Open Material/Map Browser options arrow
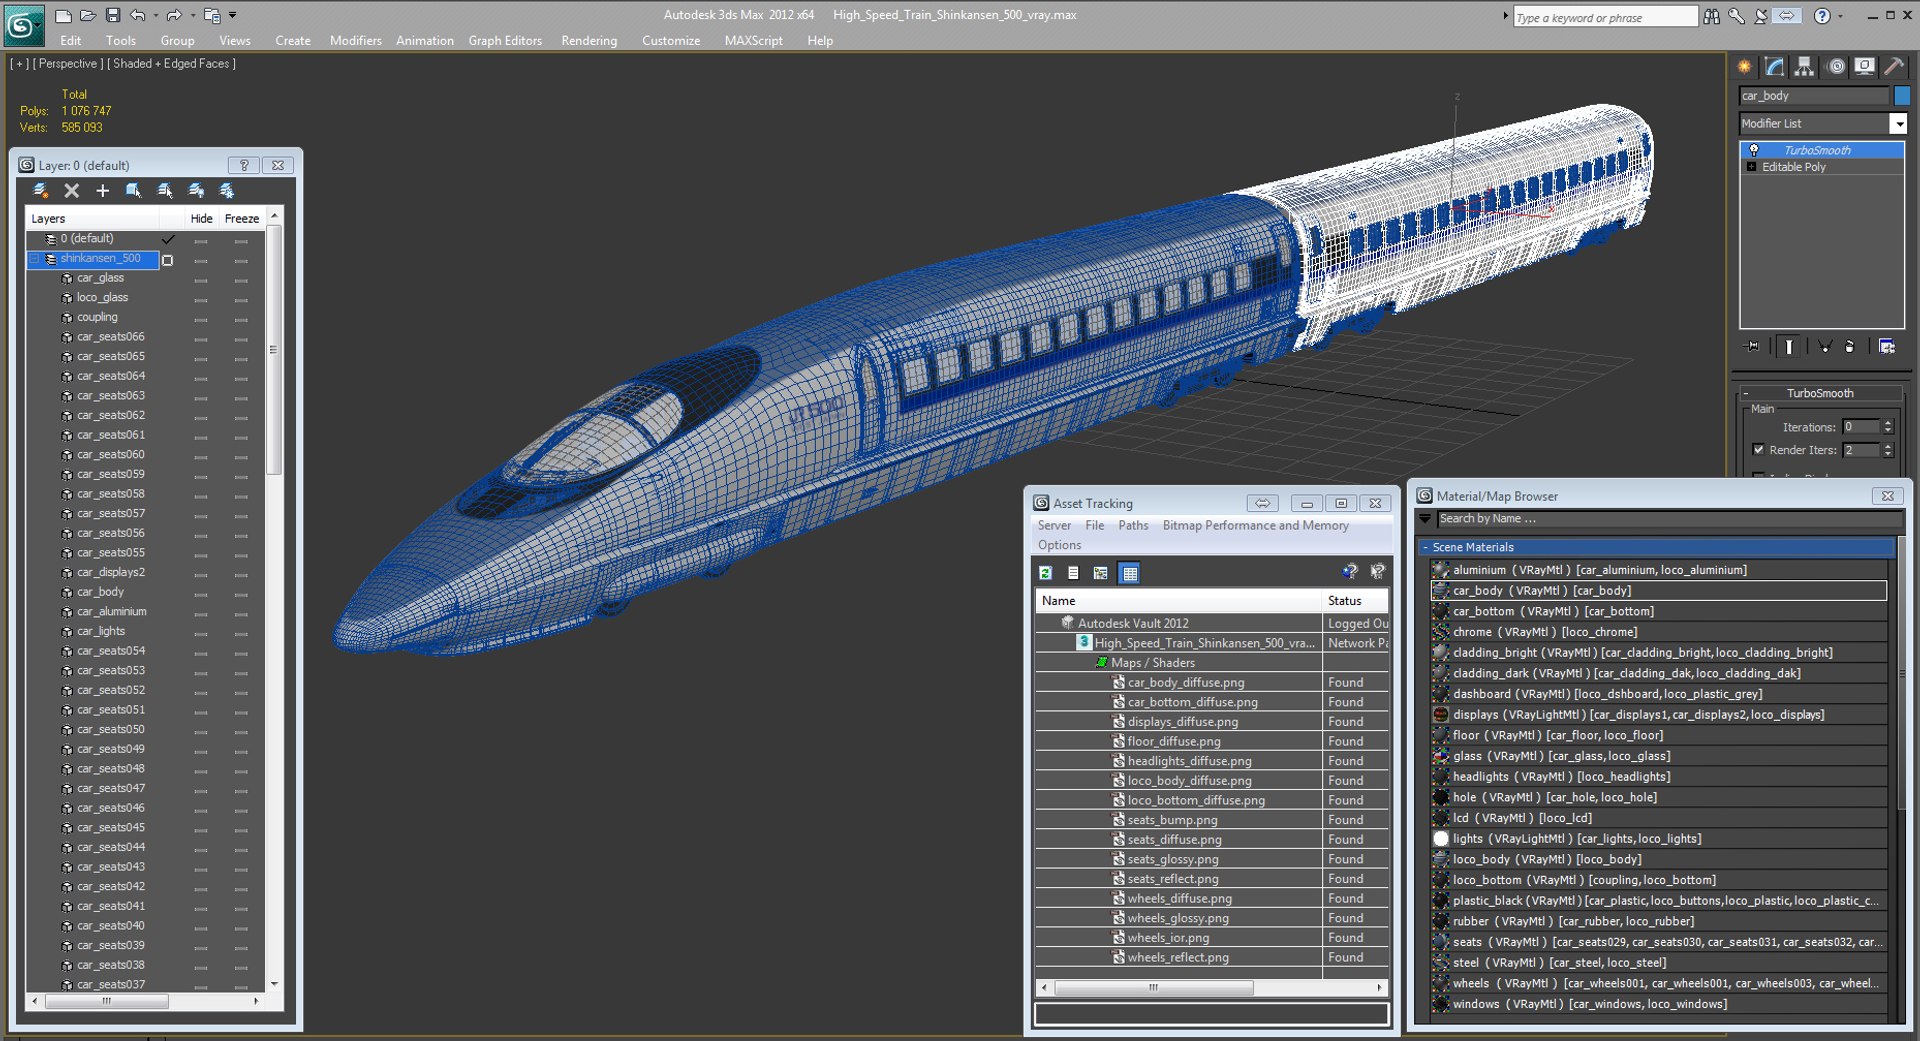 point(1425,519)
